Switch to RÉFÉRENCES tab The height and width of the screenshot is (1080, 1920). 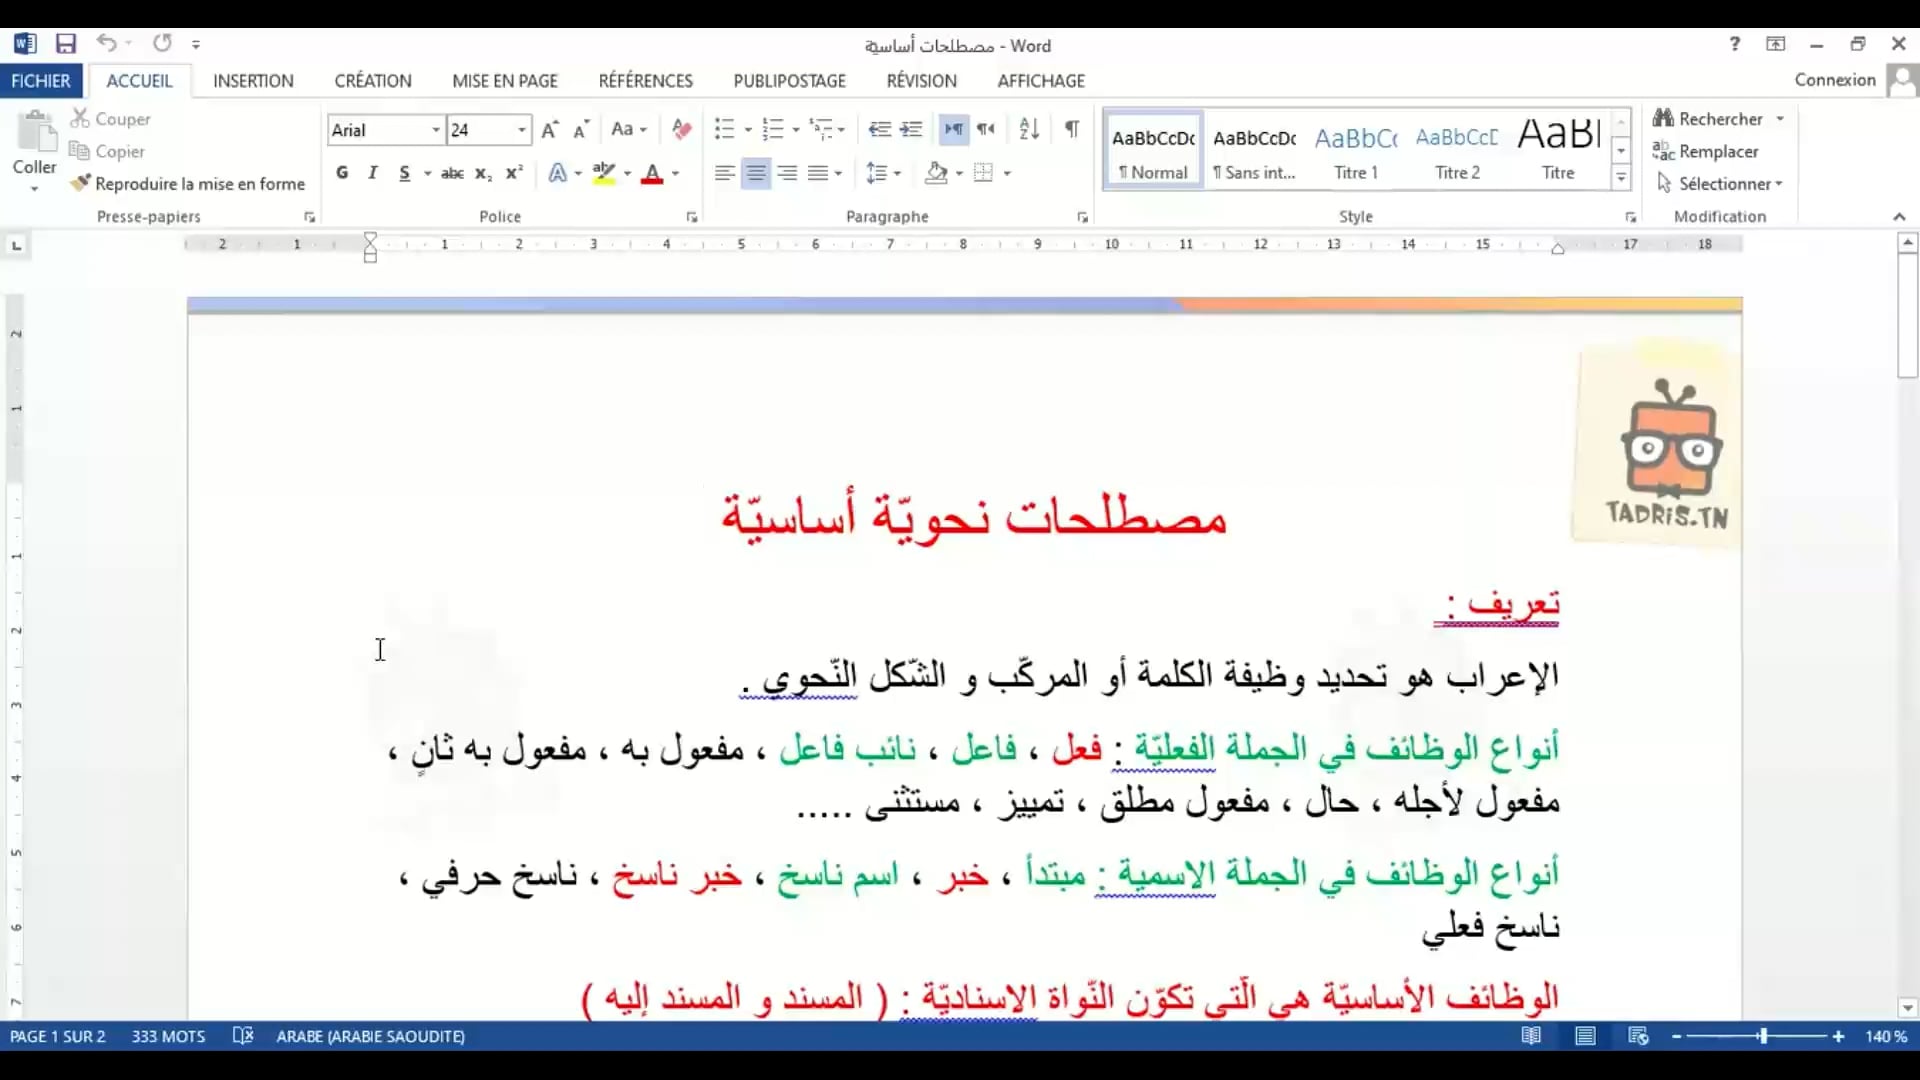point(646,81)
